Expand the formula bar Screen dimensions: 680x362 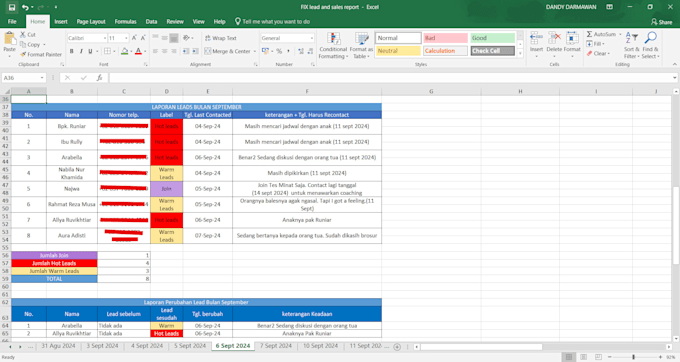tap(675, 78)
